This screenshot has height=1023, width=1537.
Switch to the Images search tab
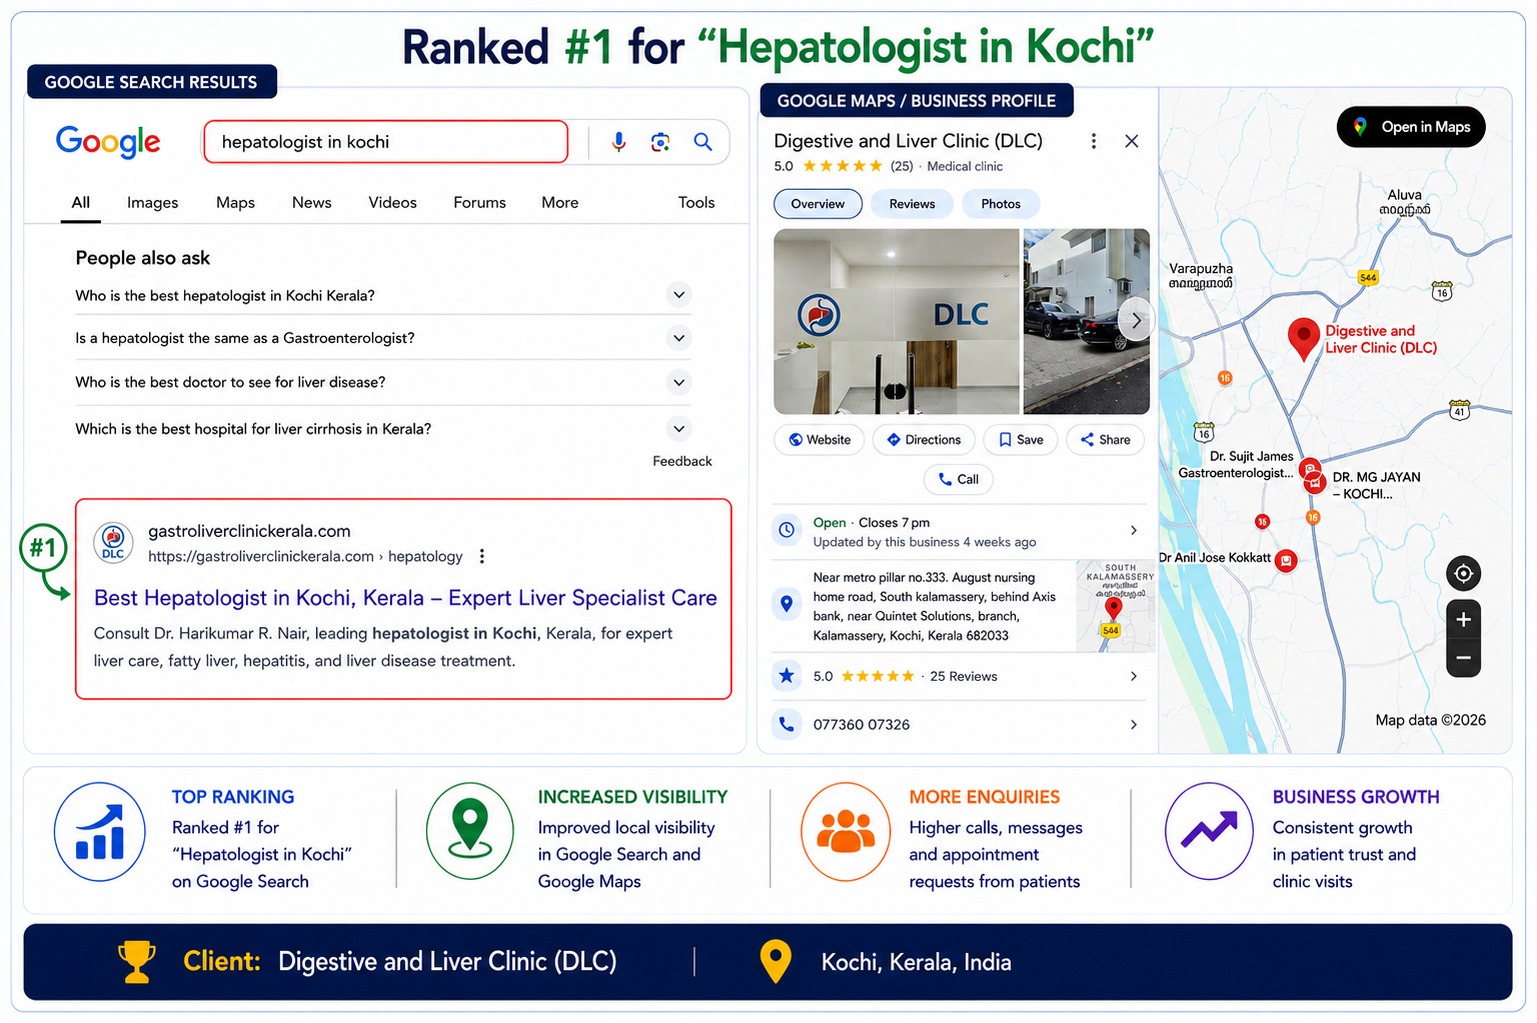pyautogui.click(x=153, y=202)
